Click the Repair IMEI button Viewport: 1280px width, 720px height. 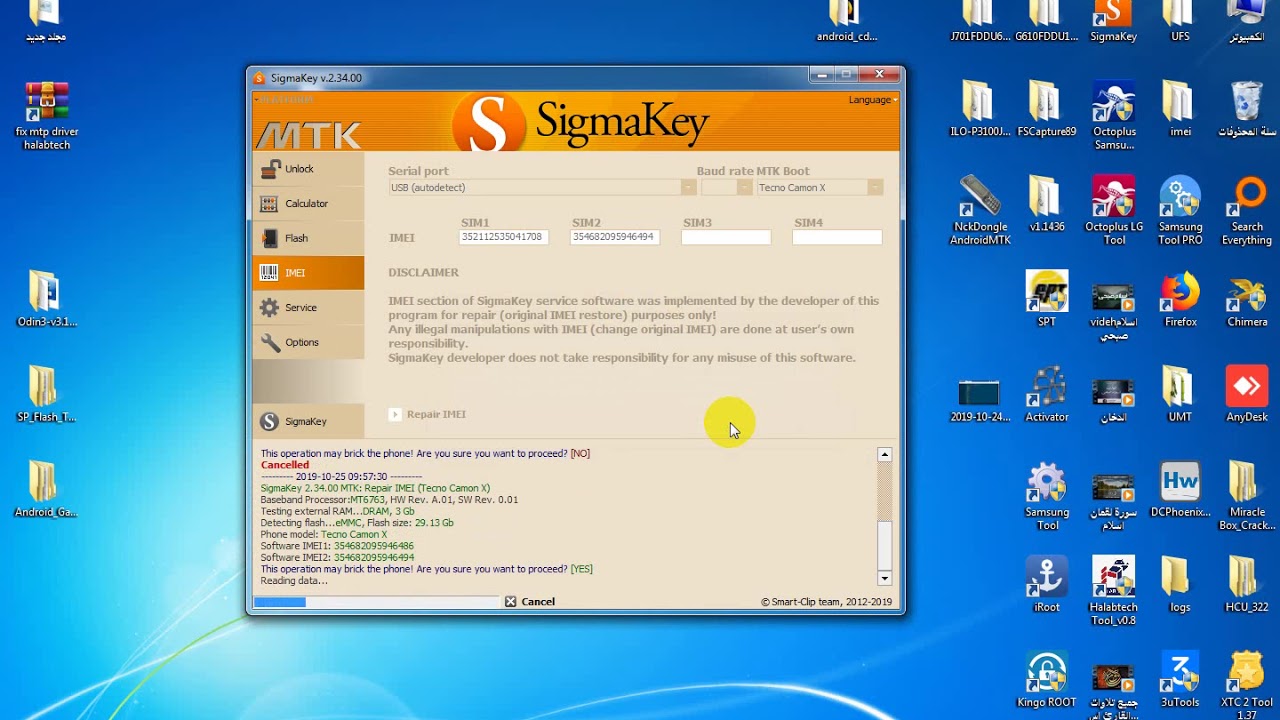(x=428, y=414)
